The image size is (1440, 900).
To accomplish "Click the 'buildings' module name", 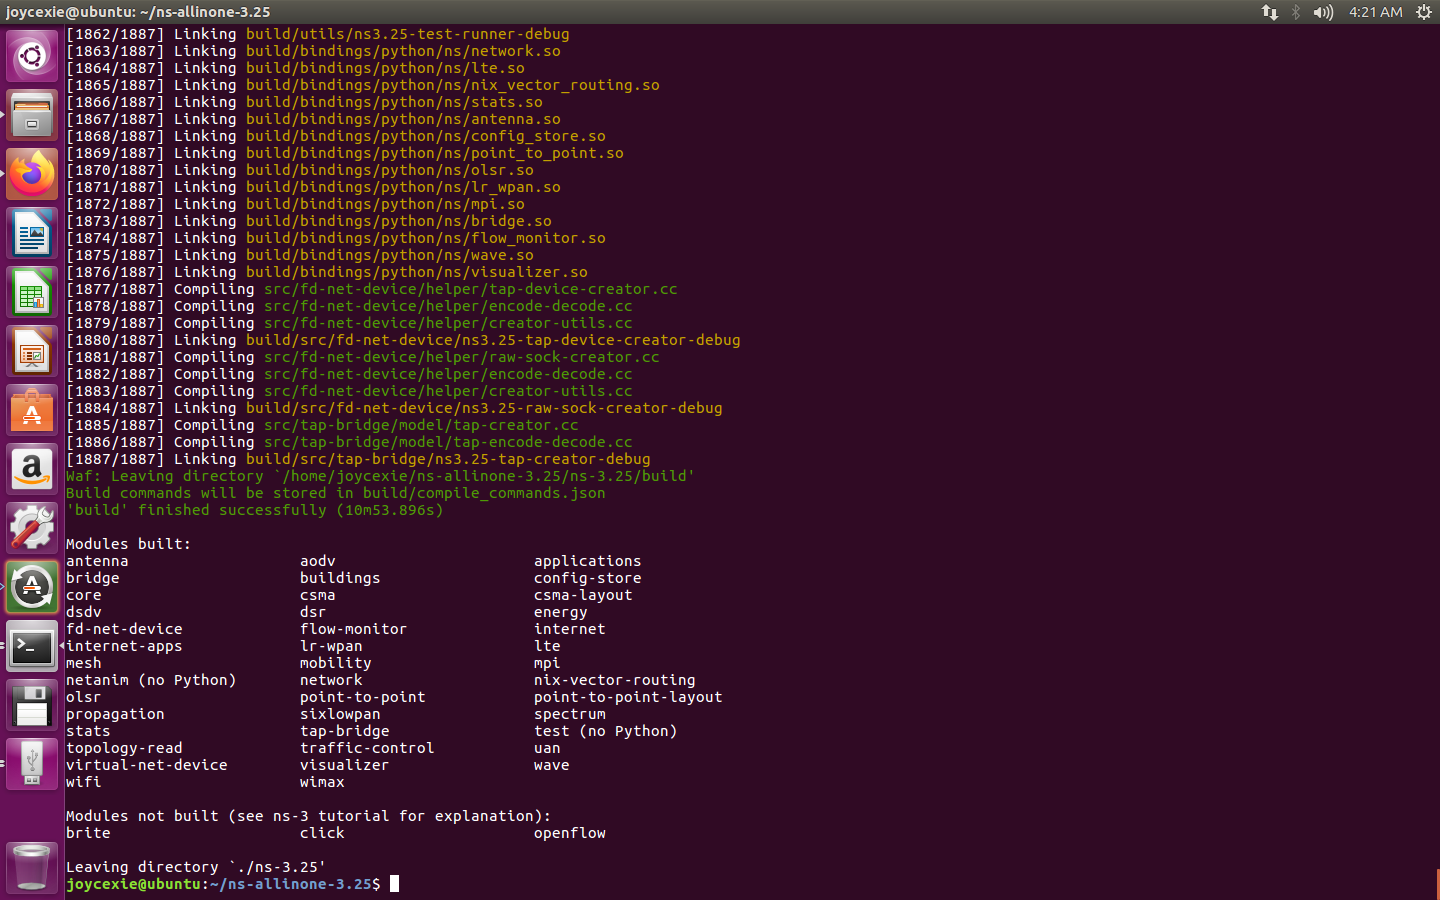I will click(x=340, y=578).
